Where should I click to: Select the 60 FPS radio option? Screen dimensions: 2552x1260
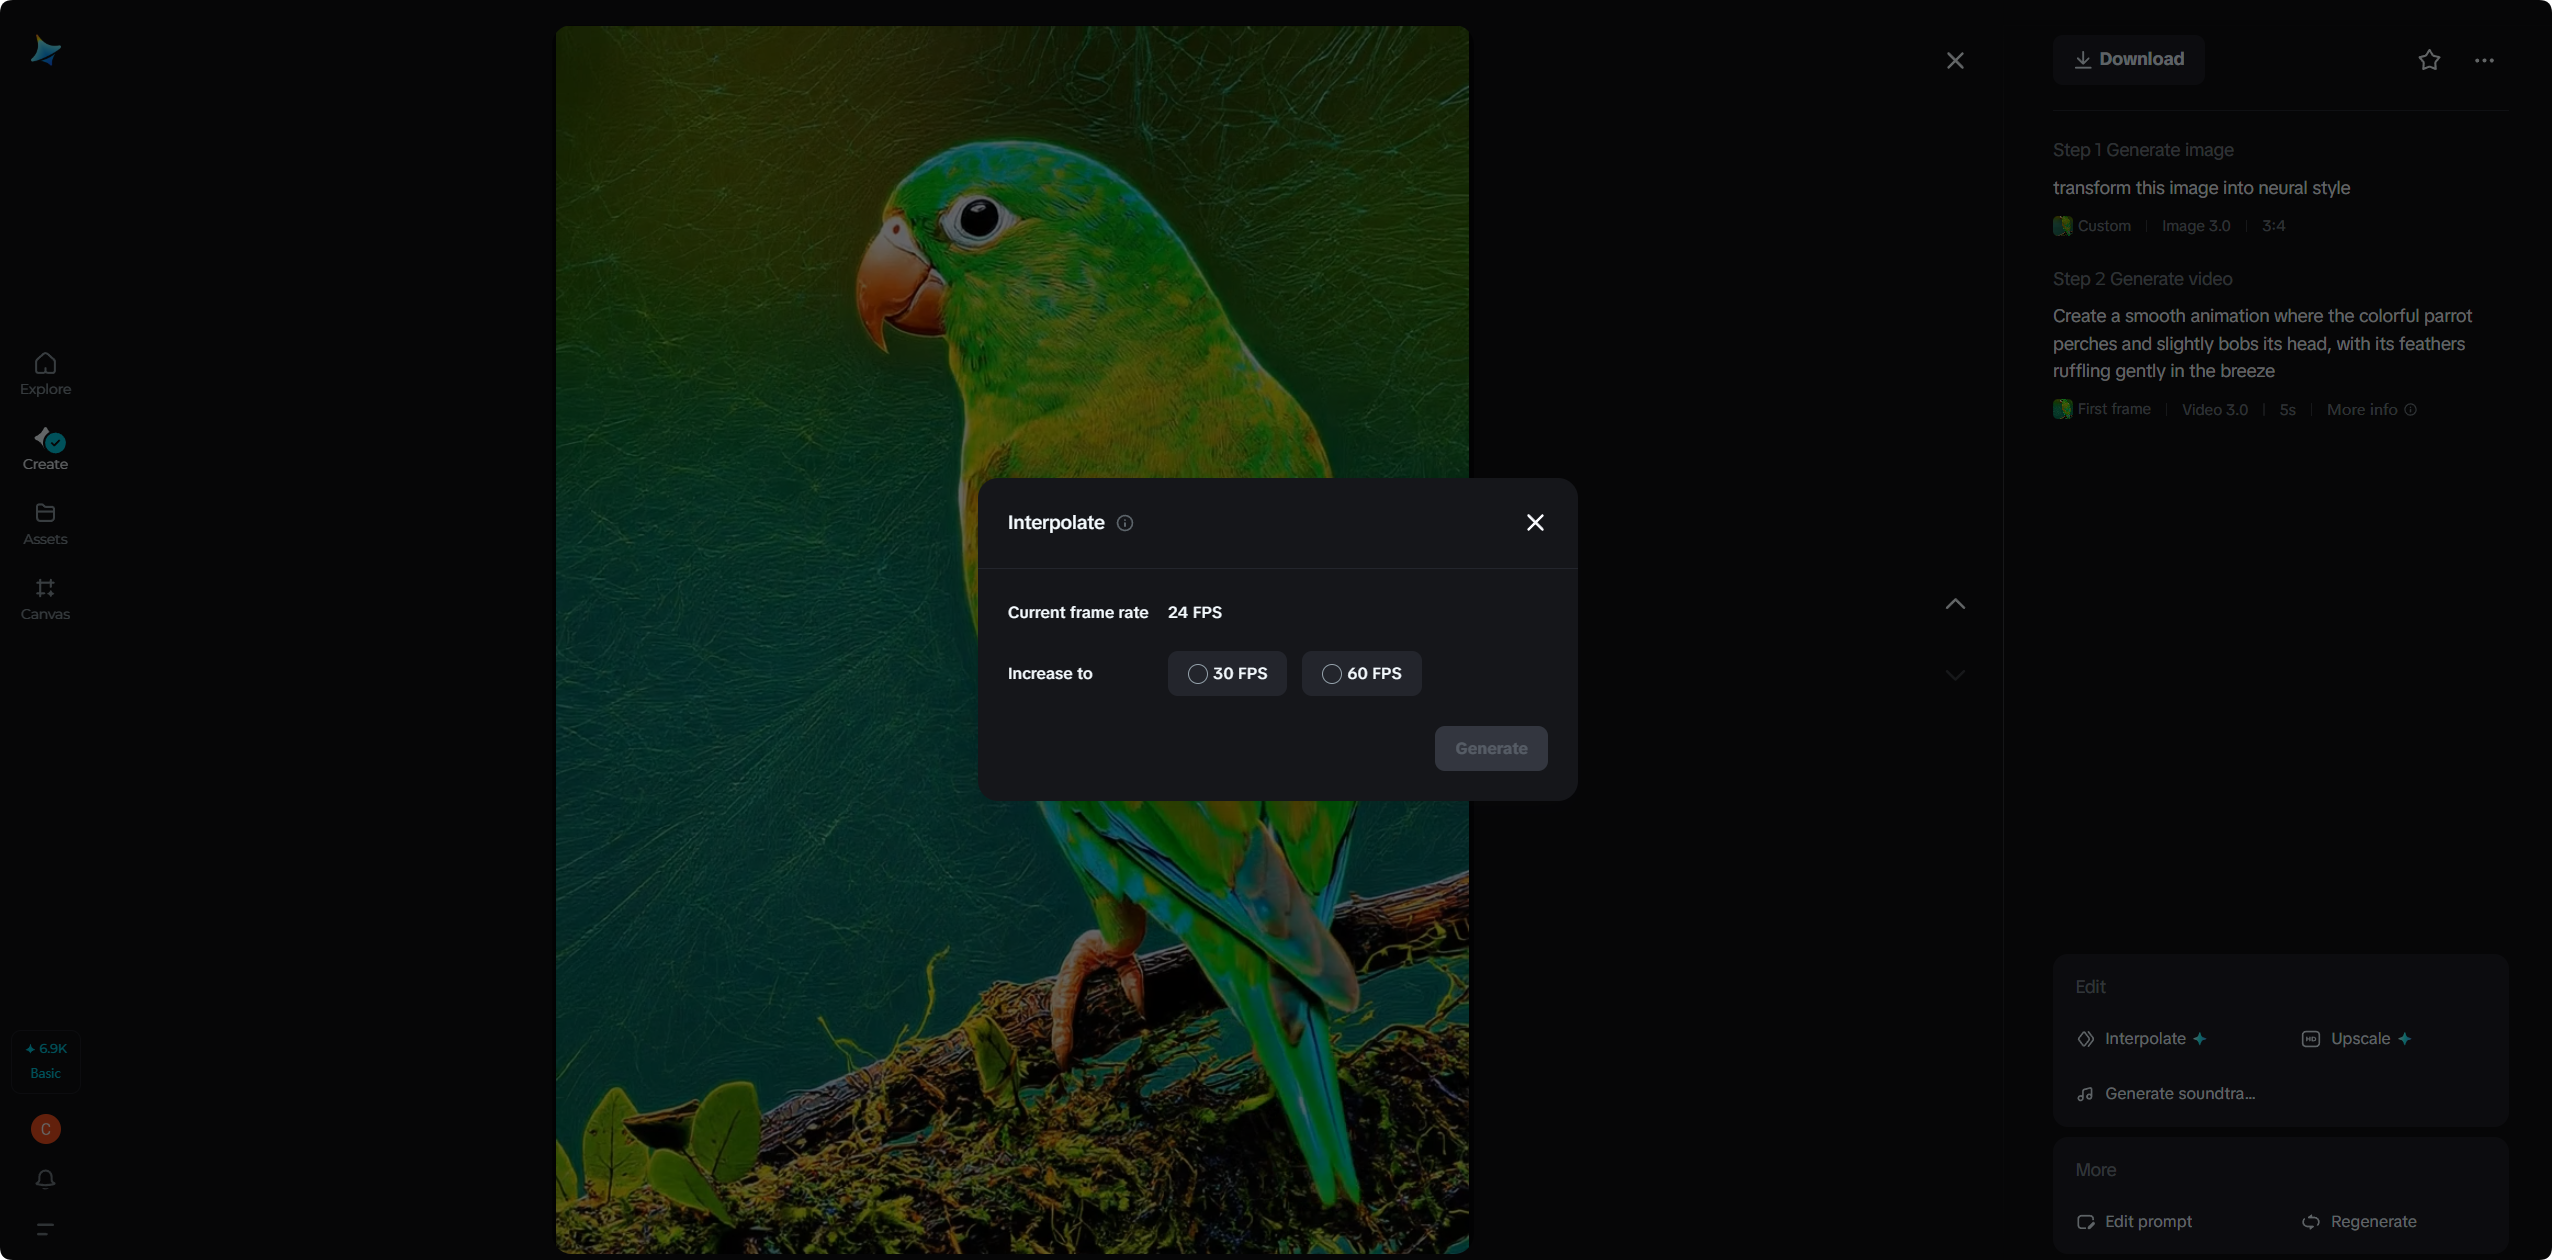[x=1361, y=674]
